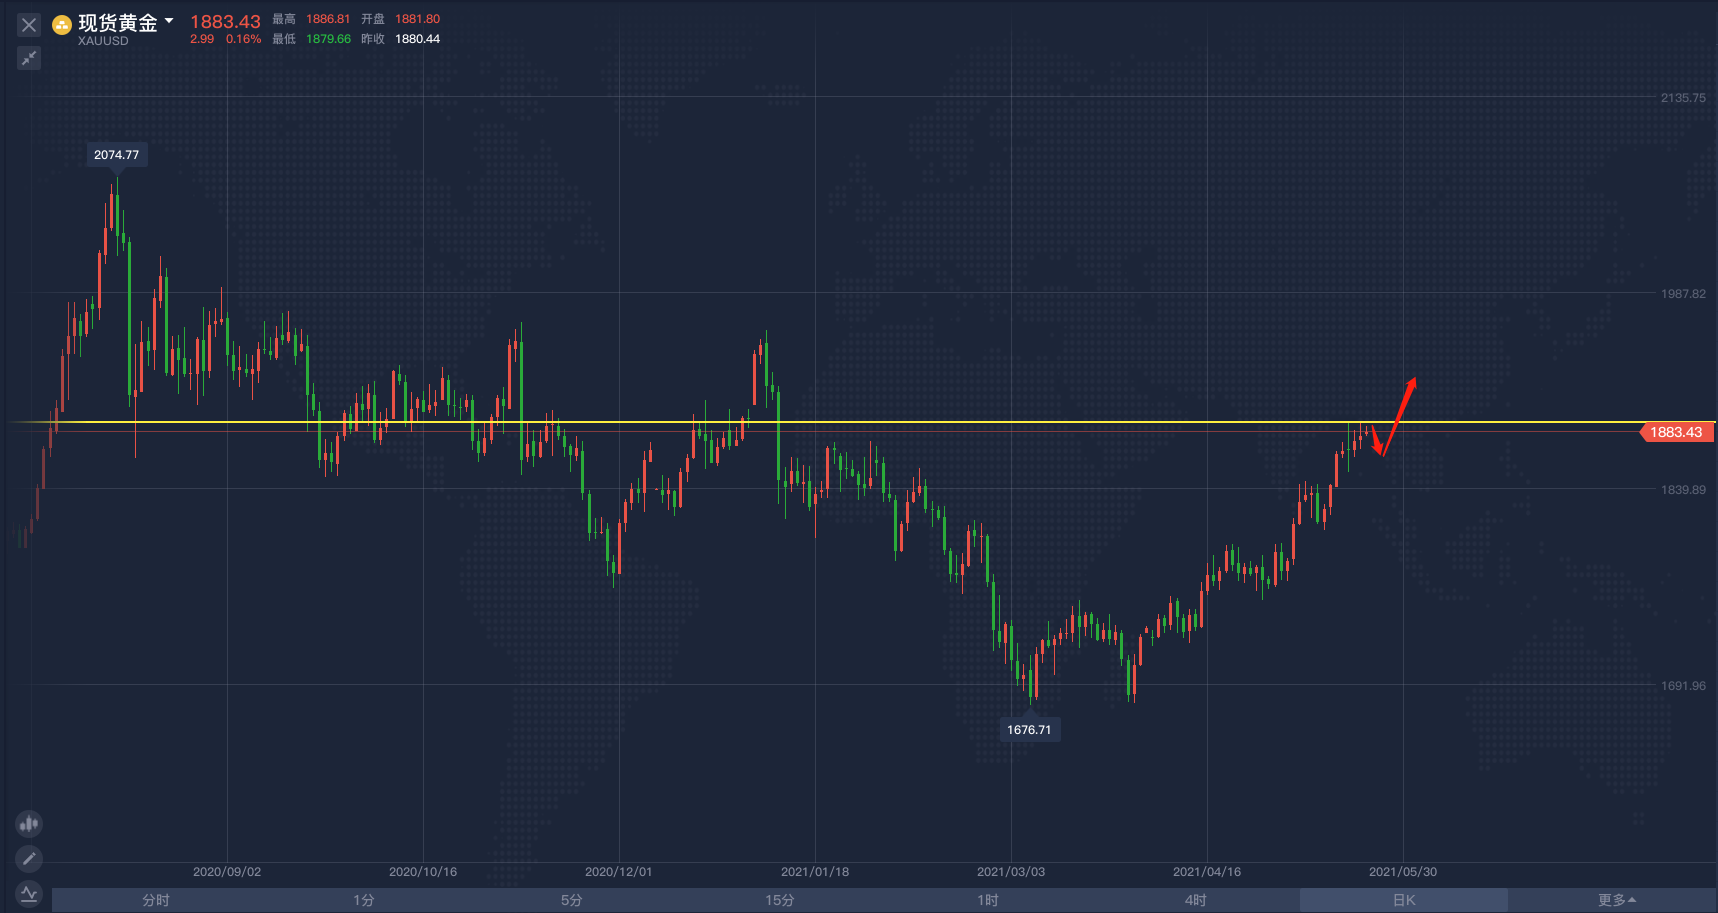
Task: Click the 最低 value 1879.66
Action: [328, 39]
